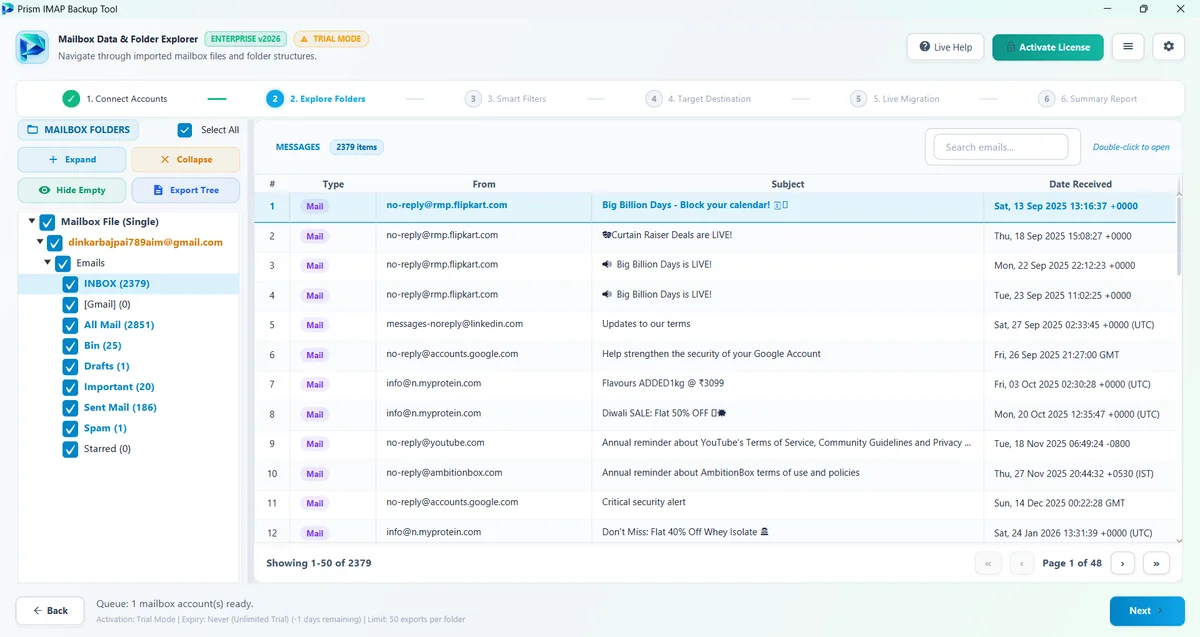Click the Mailbox Folders header button

point(79,130)
